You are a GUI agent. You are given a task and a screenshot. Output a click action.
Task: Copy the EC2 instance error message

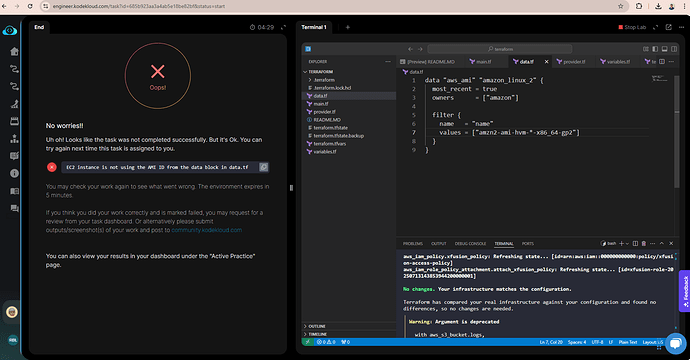pos(263,167)
